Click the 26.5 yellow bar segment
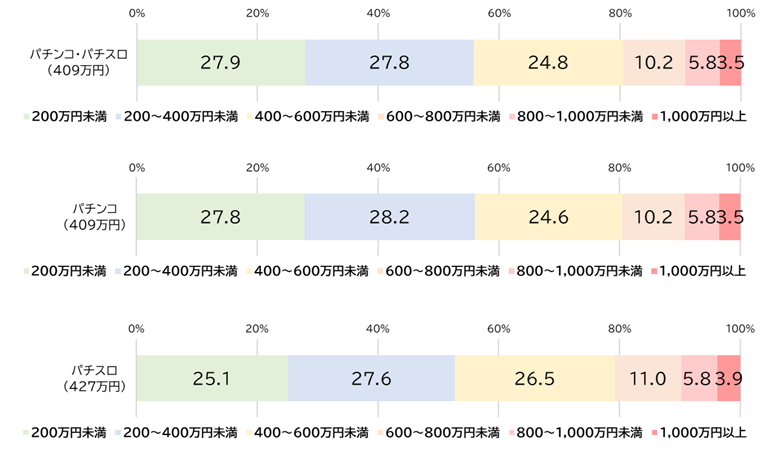 coord(535,377)
